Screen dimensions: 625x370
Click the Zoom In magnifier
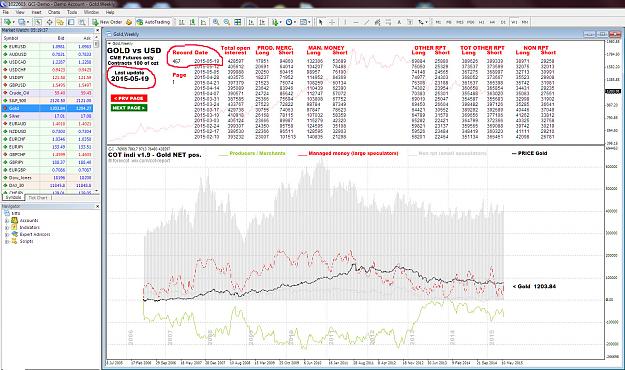tap(216, 22)
